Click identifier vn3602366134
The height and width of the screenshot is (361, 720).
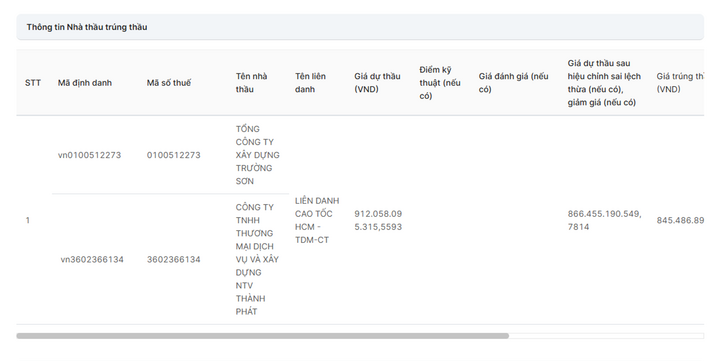coord(92,259)
